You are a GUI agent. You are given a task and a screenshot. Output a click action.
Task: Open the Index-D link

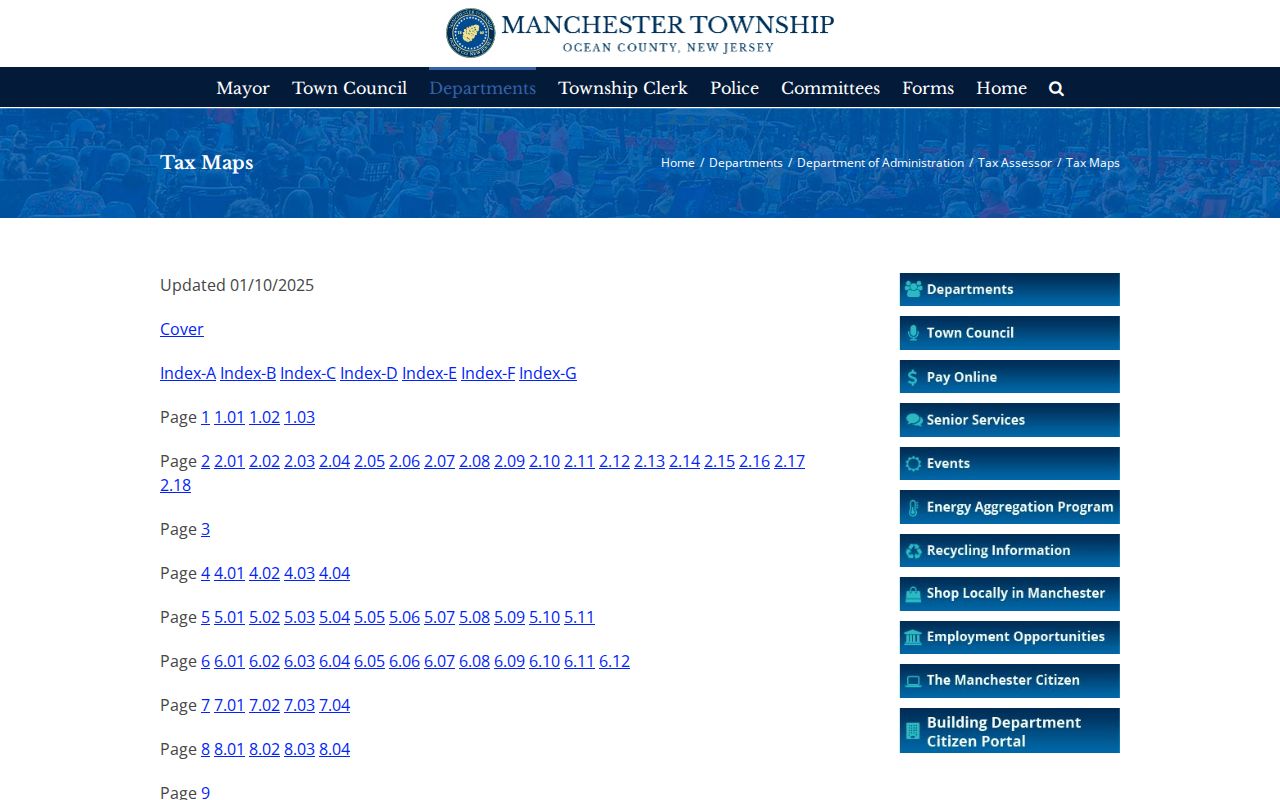[369, 373]
